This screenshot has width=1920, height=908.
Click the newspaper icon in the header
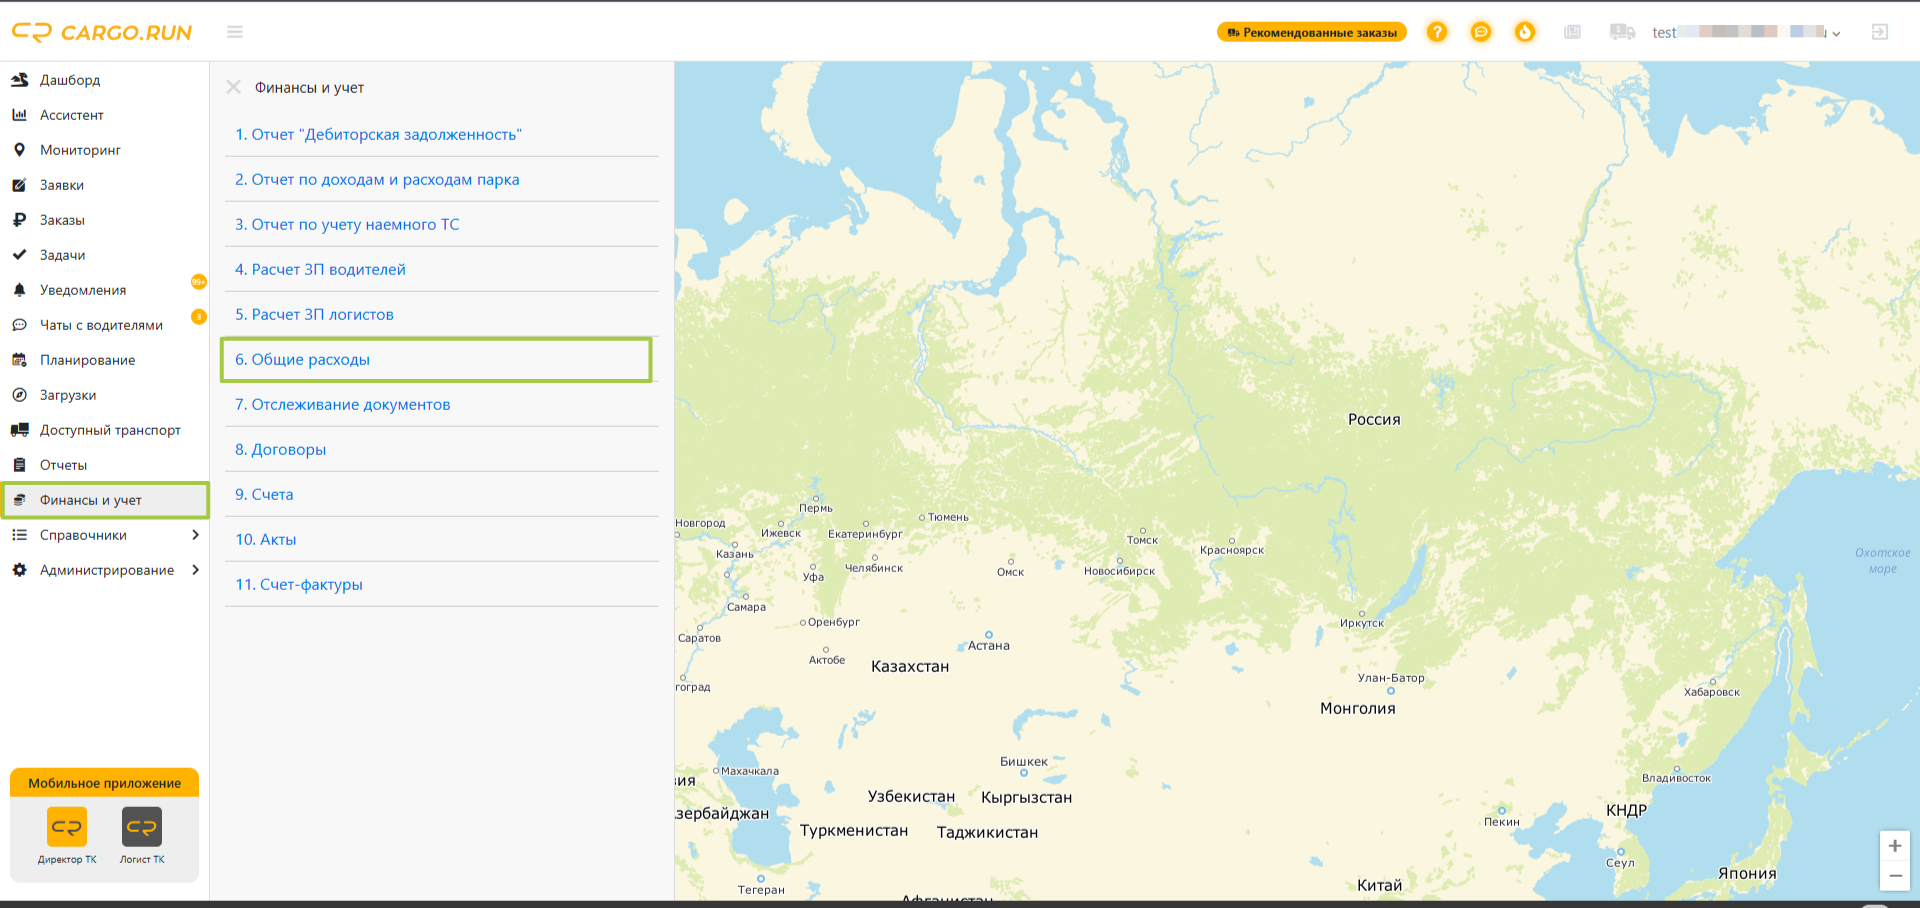1572,32
